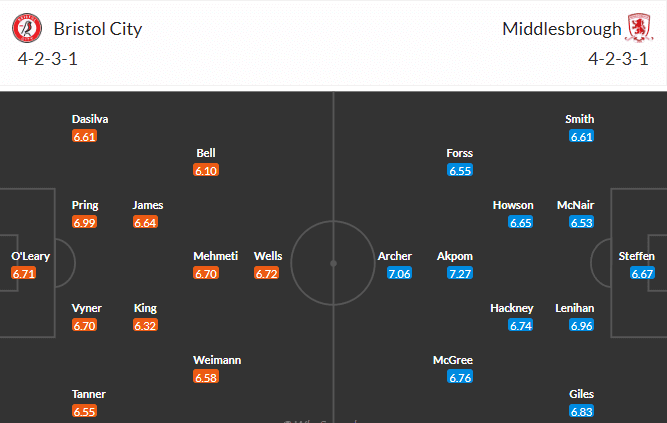Click Giles' 6.83 rating badge
Viewport: 667px width, 423px height.
coord(581,412)
